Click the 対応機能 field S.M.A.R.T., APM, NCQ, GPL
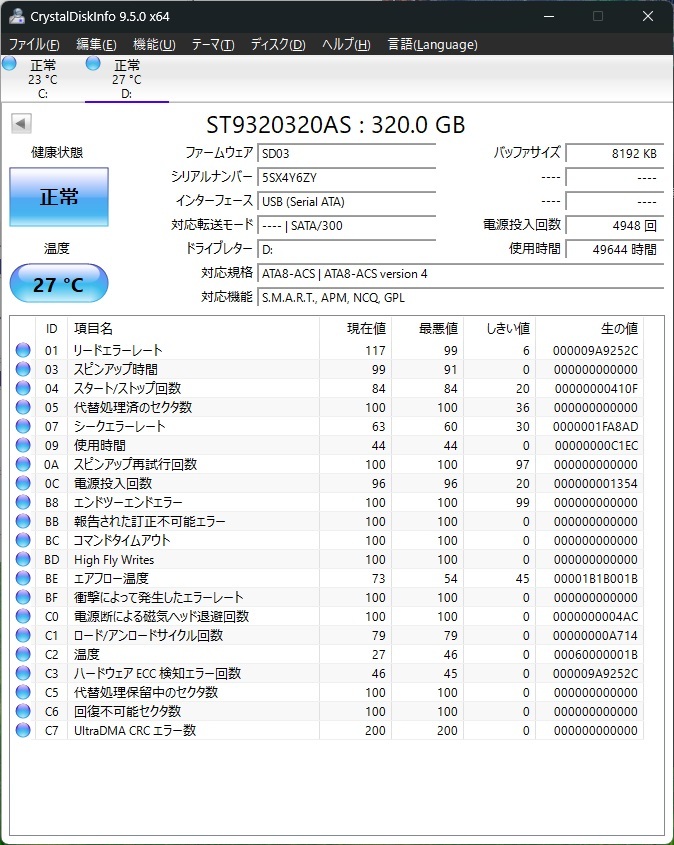Screen dimensions: 674x845 (x=461, y=297)
